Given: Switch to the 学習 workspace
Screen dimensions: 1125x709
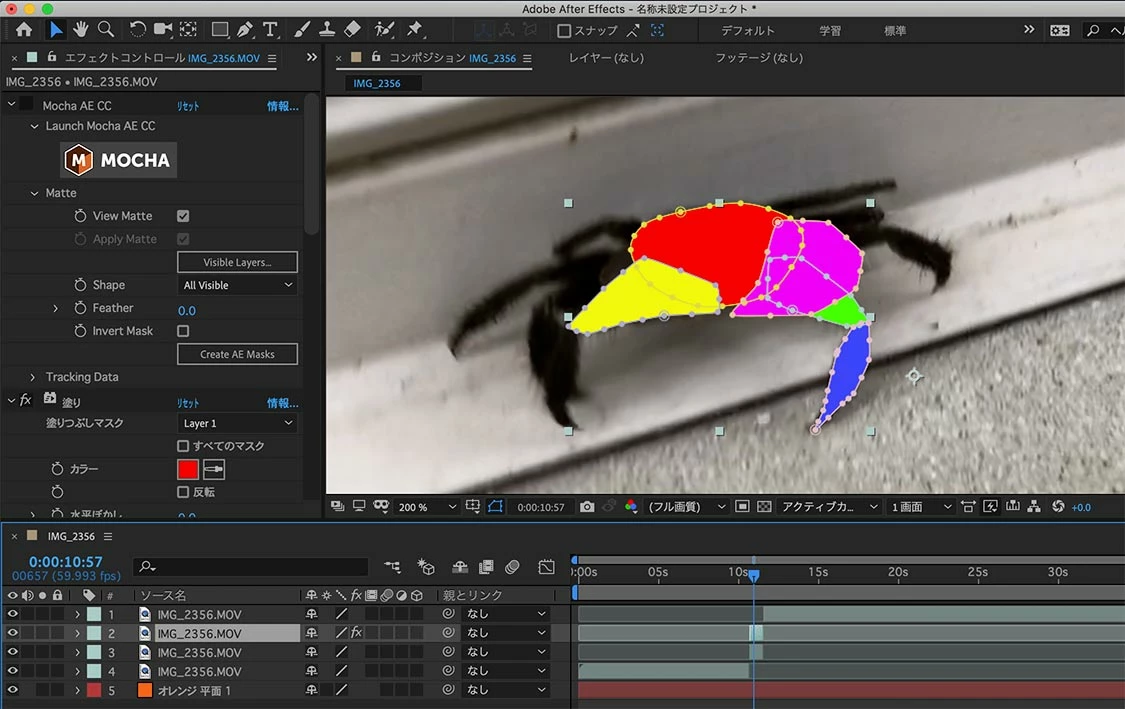Looking at the screenshot, I should (x=830, y=31).
